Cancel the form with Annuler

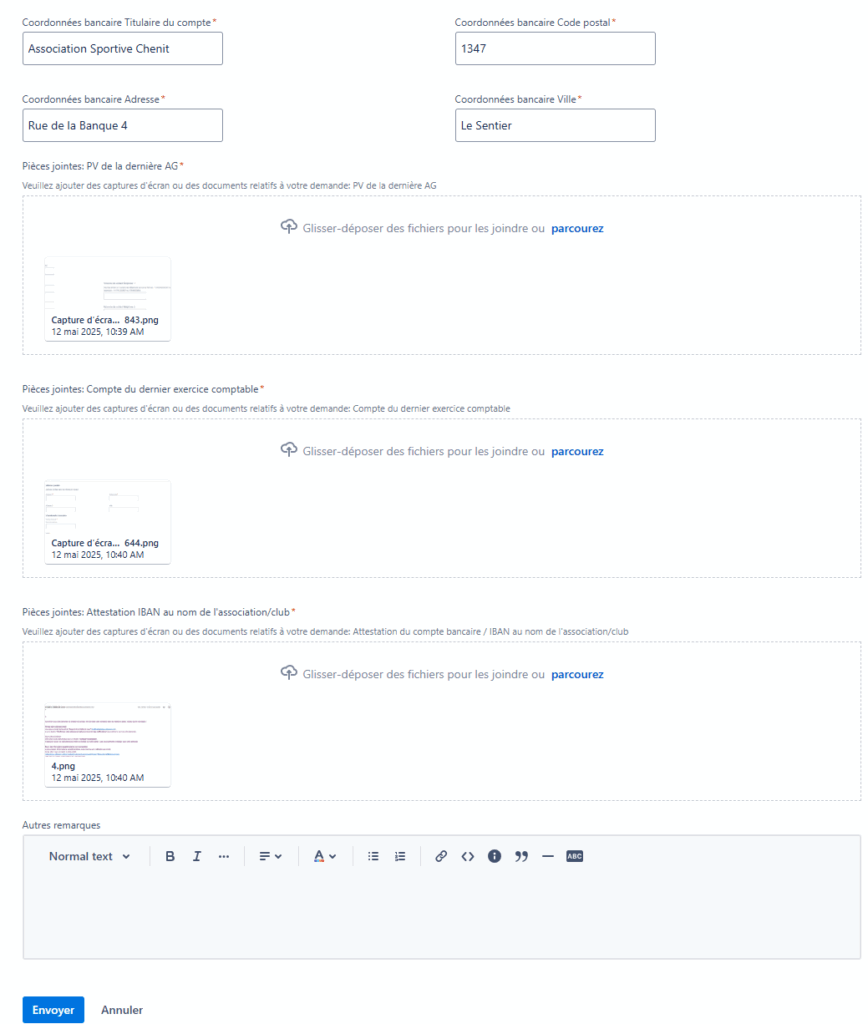122,1010
